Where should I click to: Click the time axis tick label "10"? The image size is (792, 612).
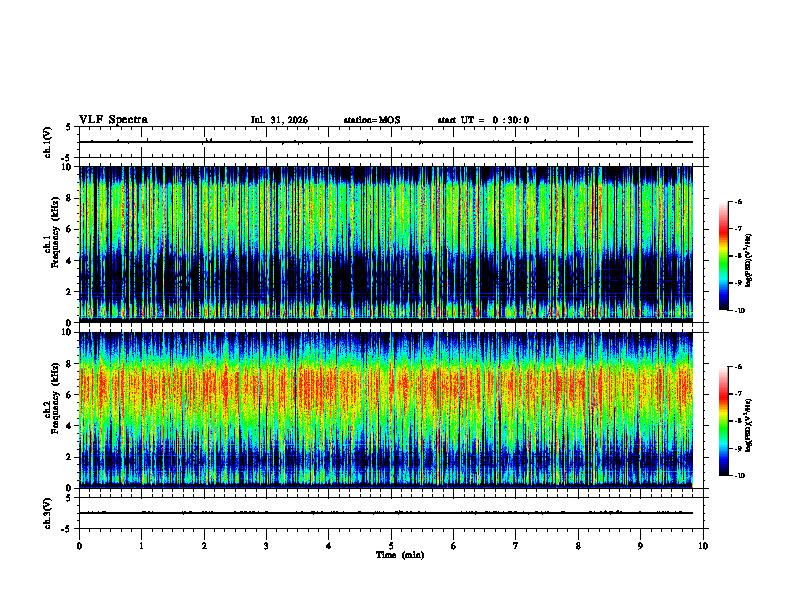point(703,546)
